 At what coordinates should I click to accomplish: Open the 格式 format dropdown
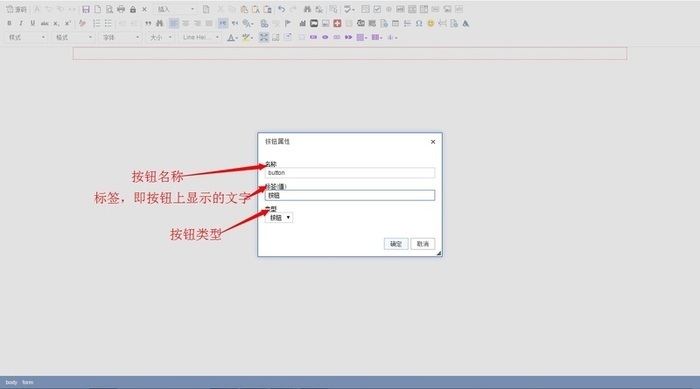[x=73, y=38]
